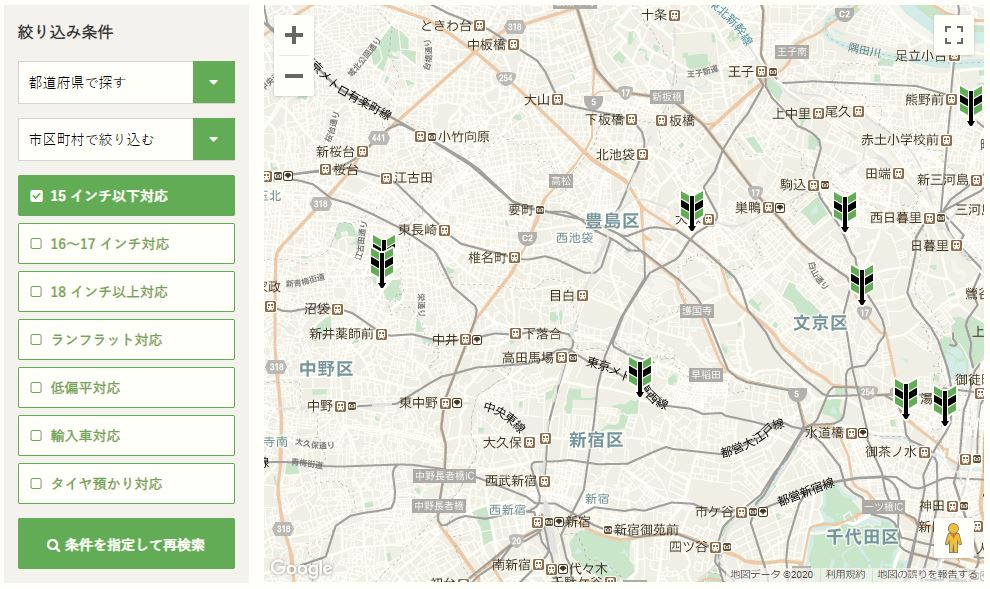Open the 都道府県で探す dropdown
The image size is (990, 589).
(x=126, y=82)
